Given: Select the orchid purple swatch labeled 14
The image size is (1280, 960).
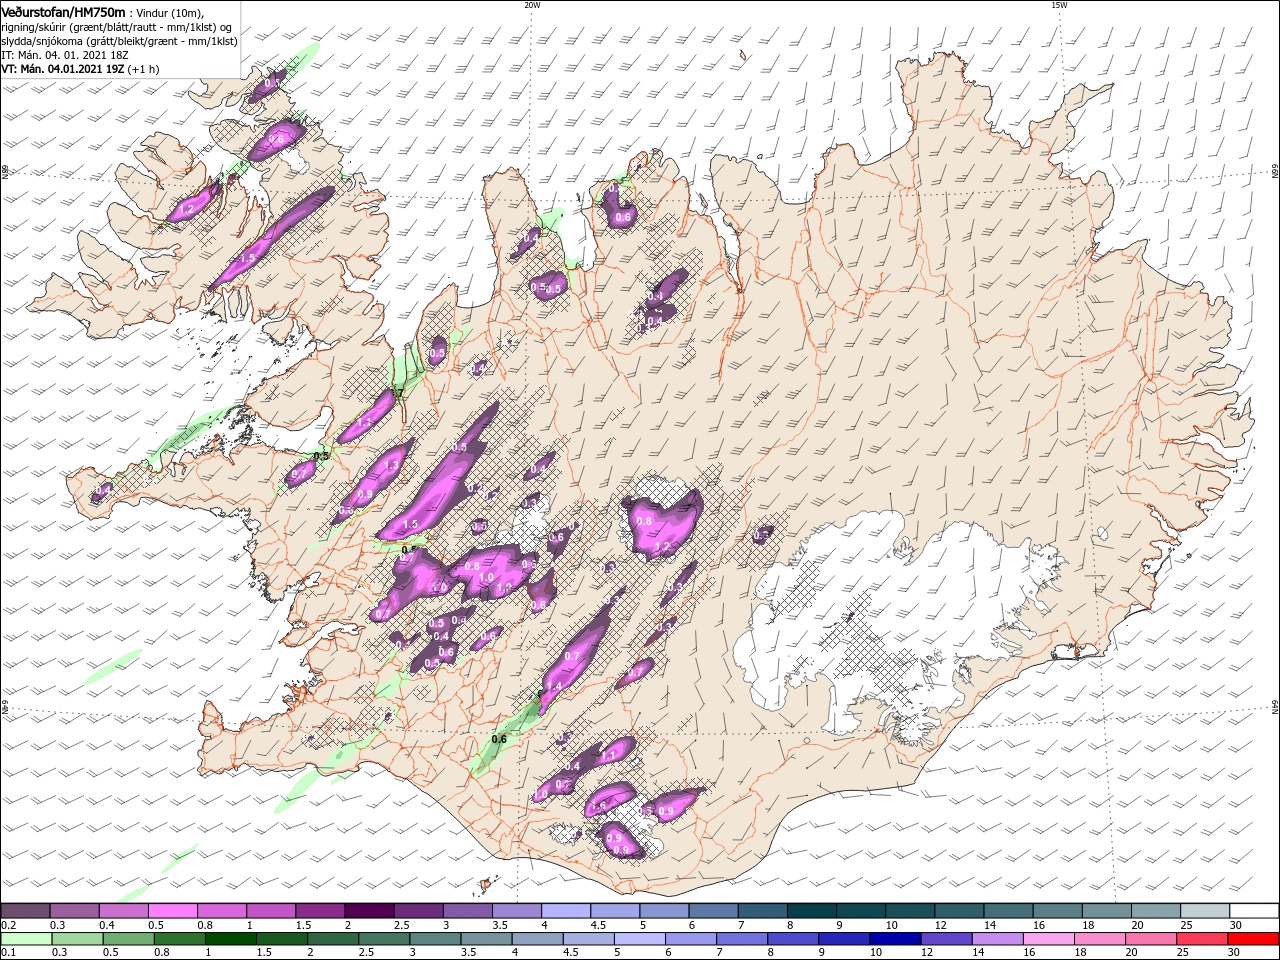Looking at the screenshot, I should point(996,939).
